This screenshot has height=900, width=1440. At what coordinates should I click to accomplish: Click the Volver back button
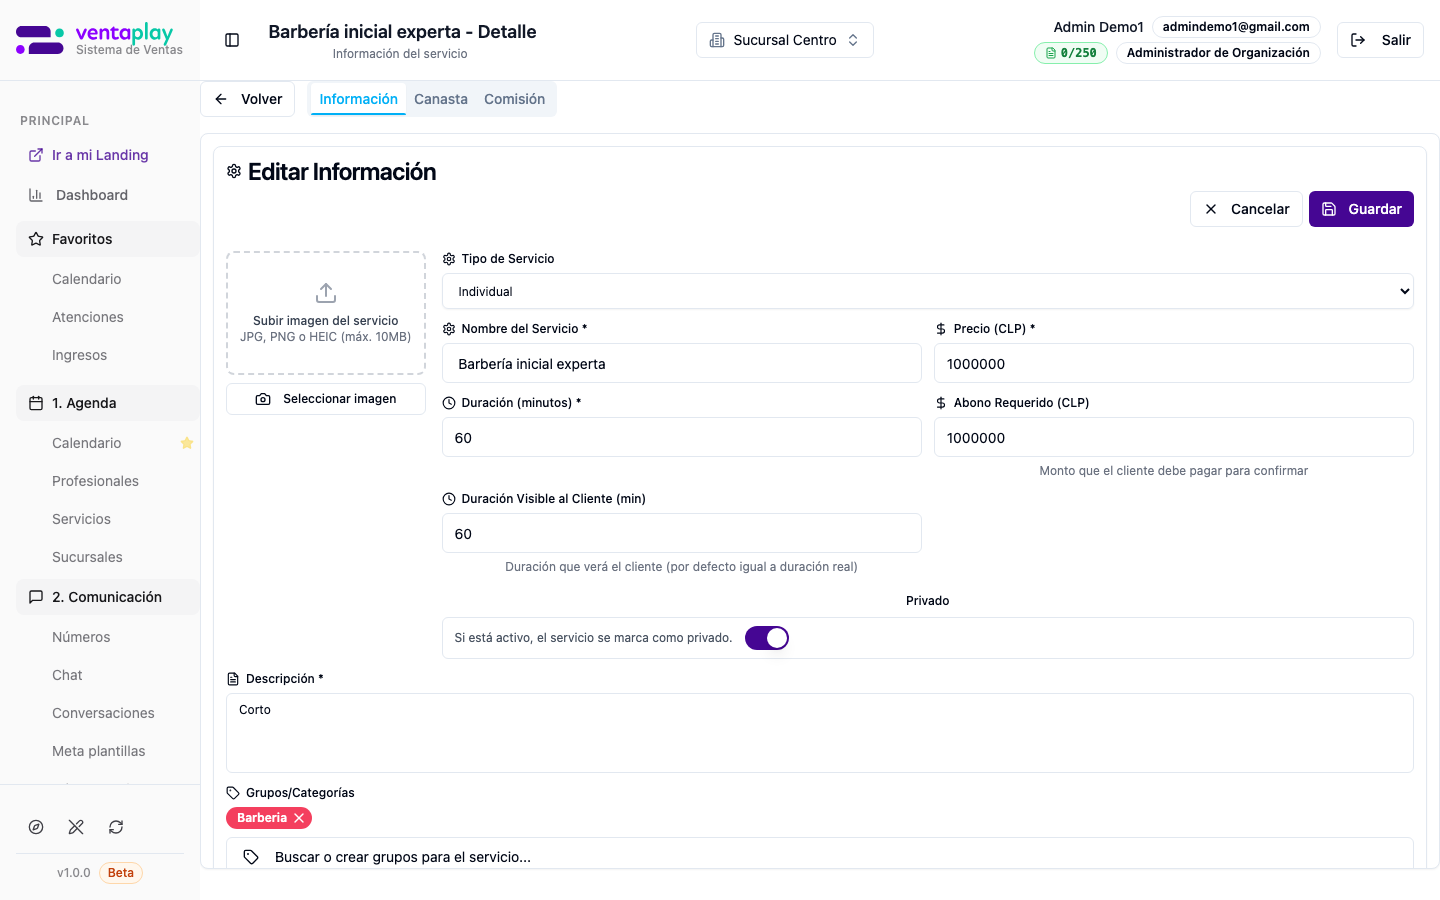pyautogui.click(x=248, y=99)
